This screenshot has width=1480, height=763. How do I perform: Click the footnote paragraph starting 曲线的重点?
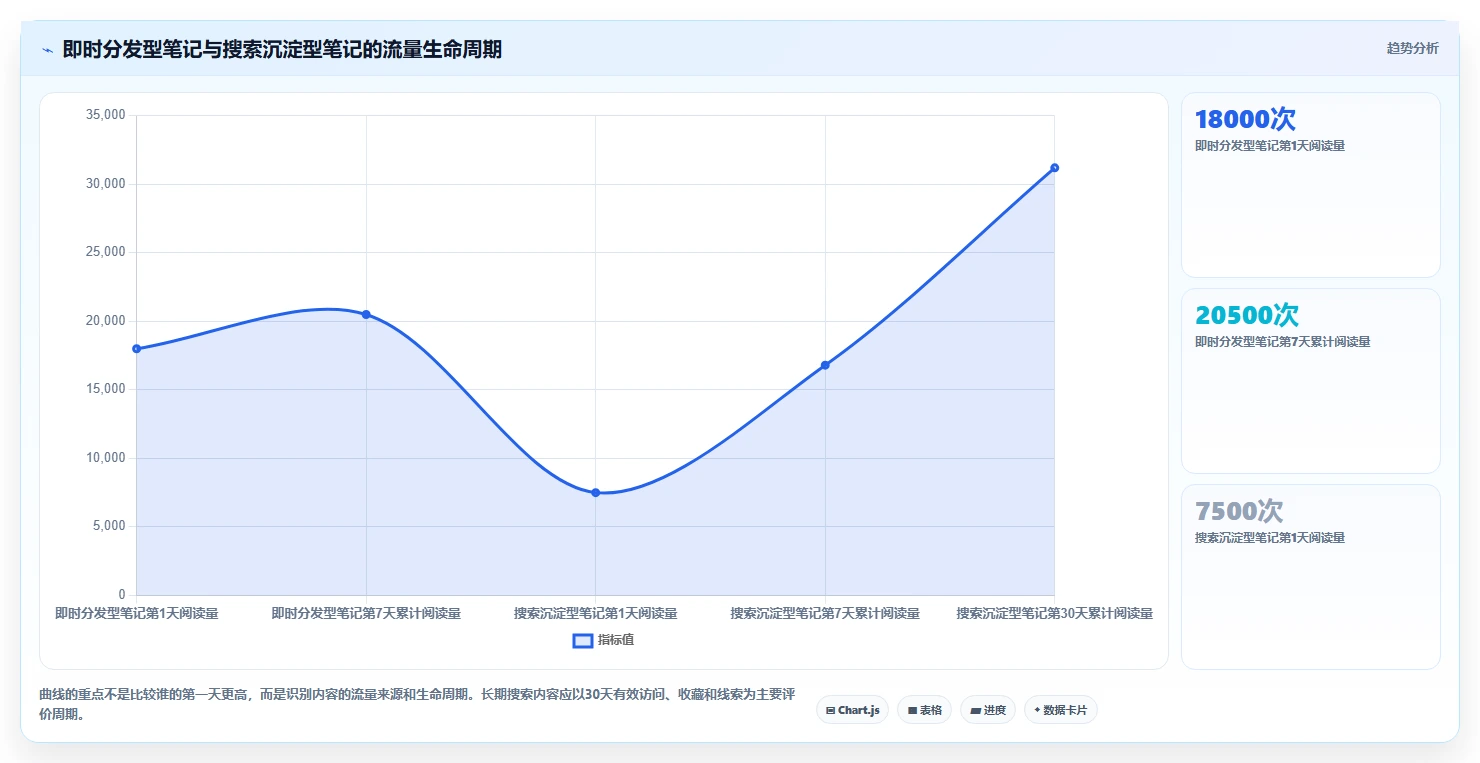point(417,705)
